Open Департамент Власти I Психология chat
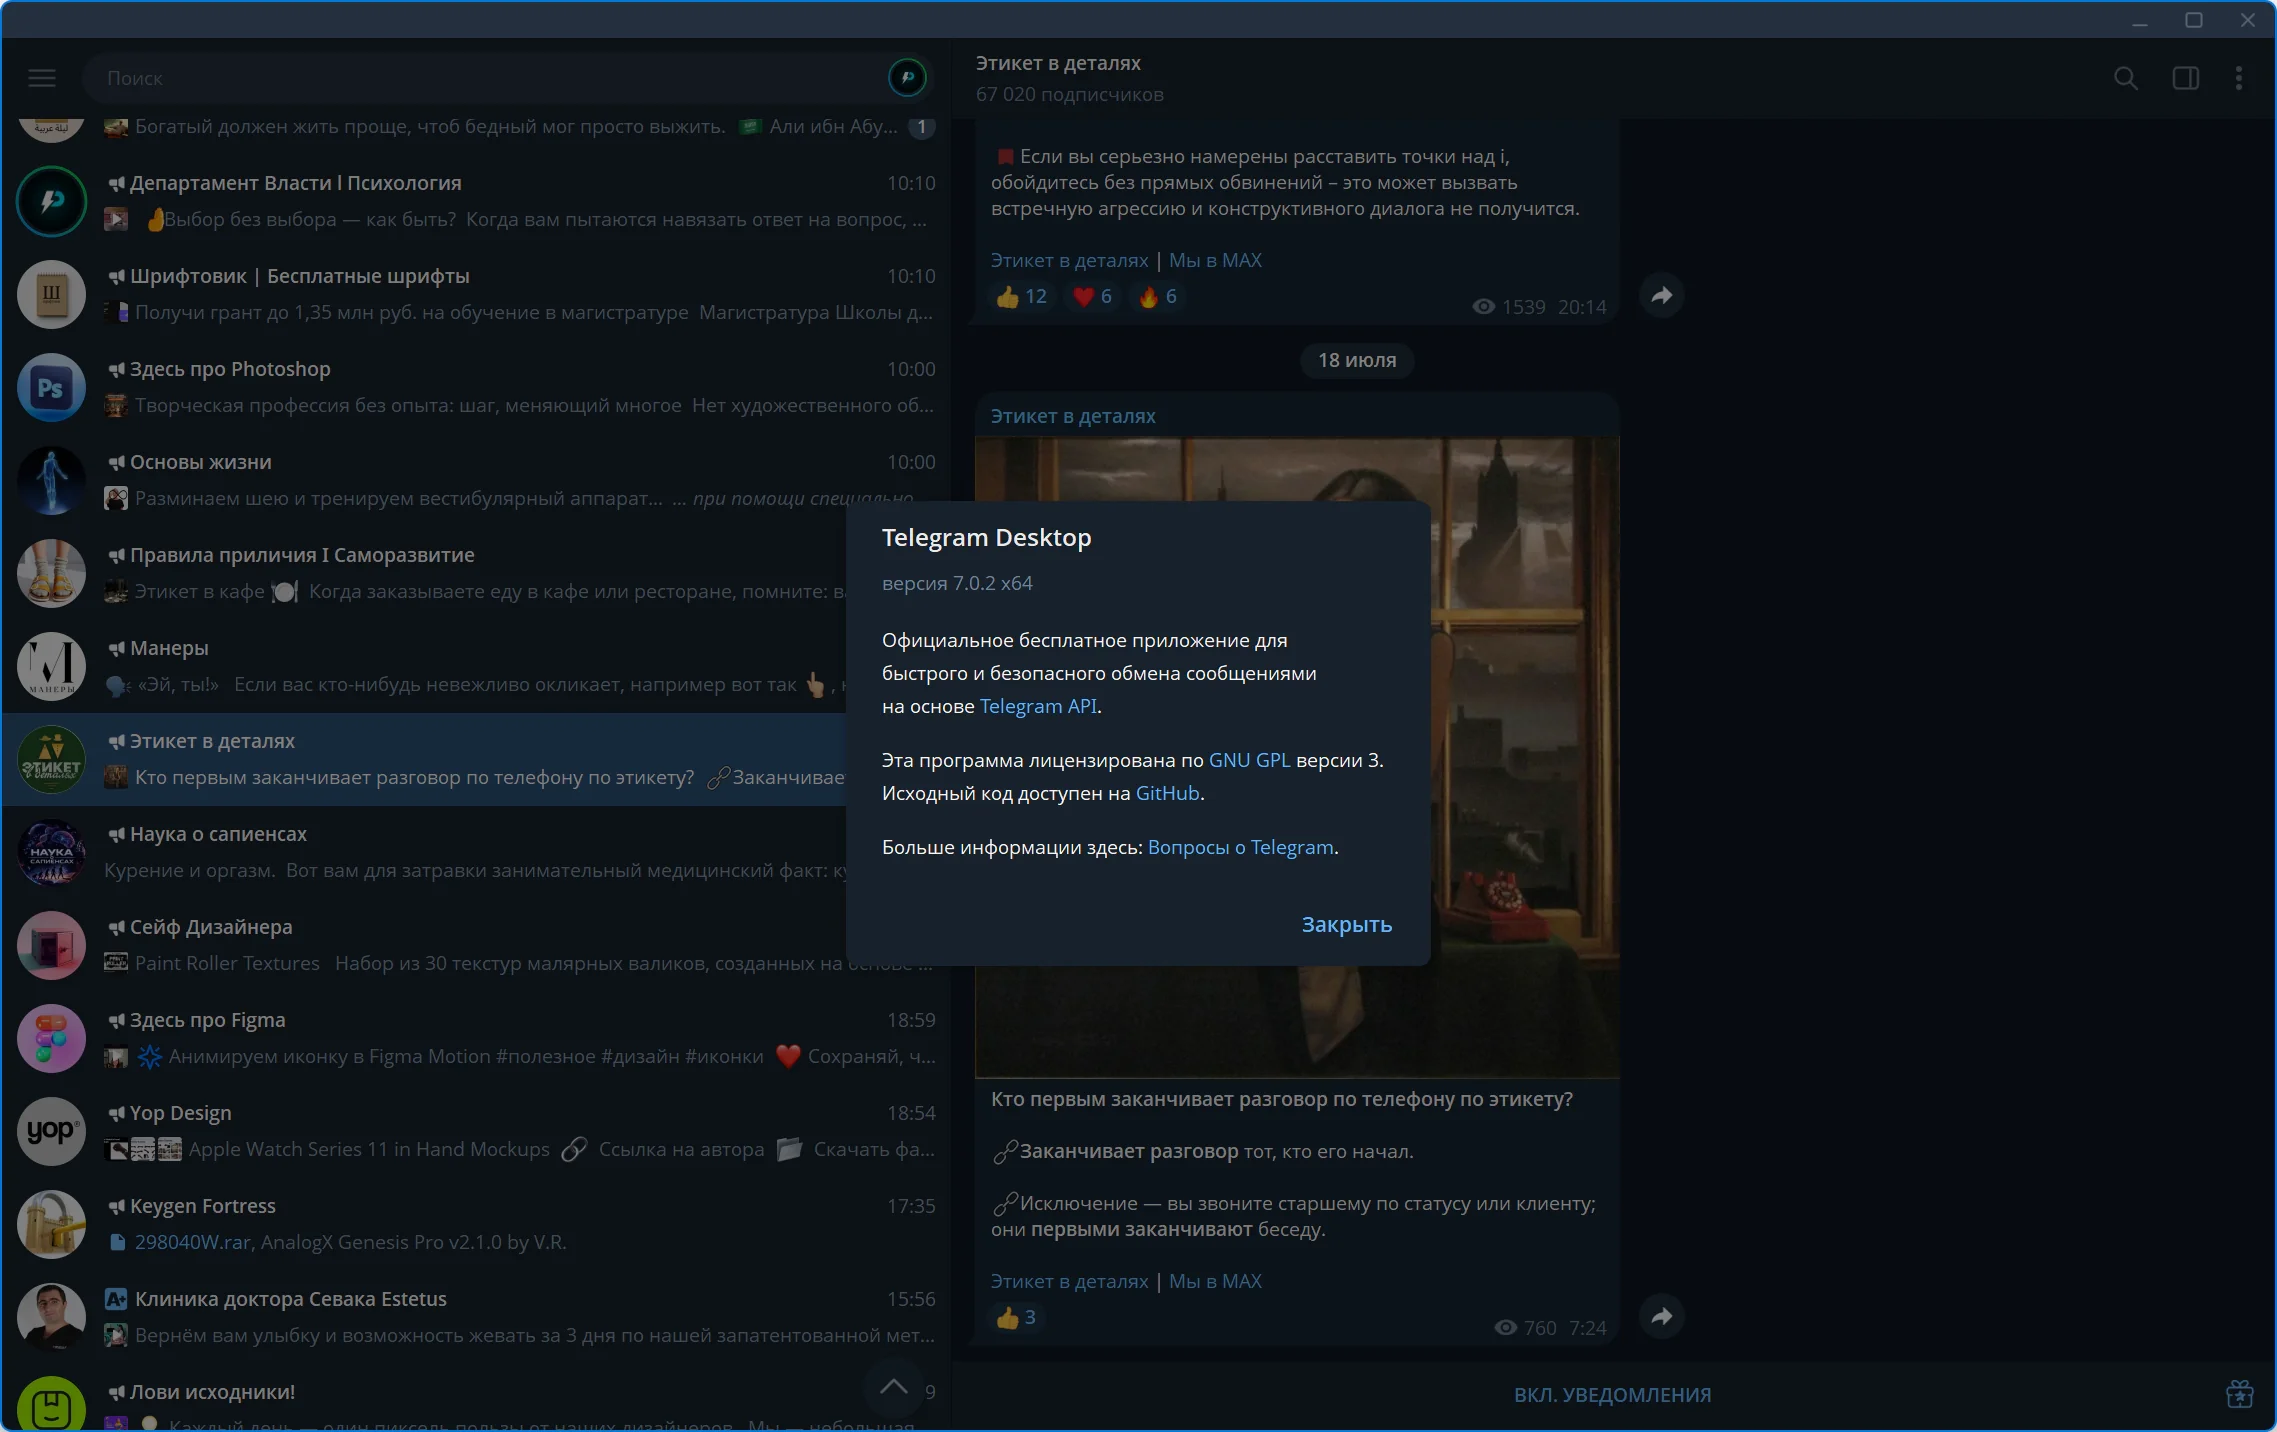Viewport: 2277px width, 1432px height. point(476,201)
